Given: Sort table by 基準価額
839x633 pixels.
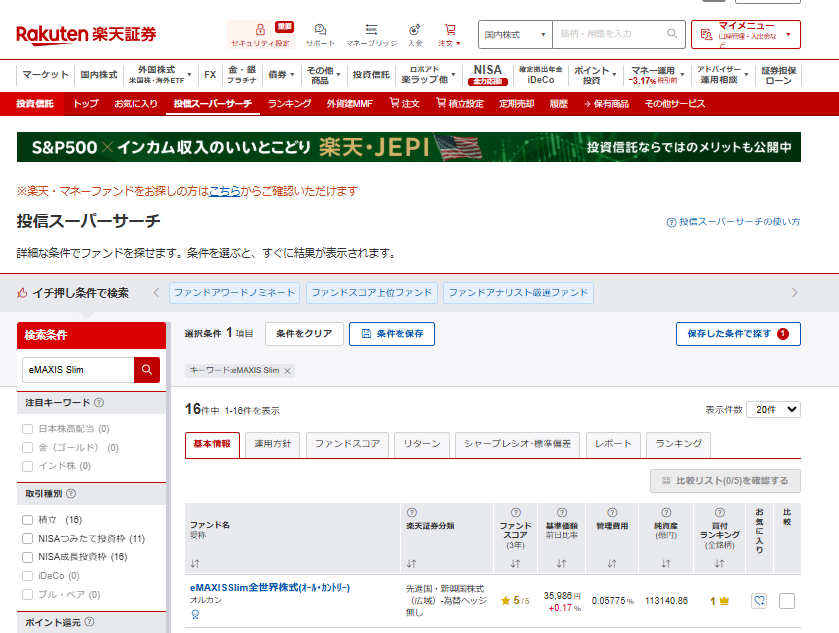Looking at the screenshot, I should tap(561, 563).
